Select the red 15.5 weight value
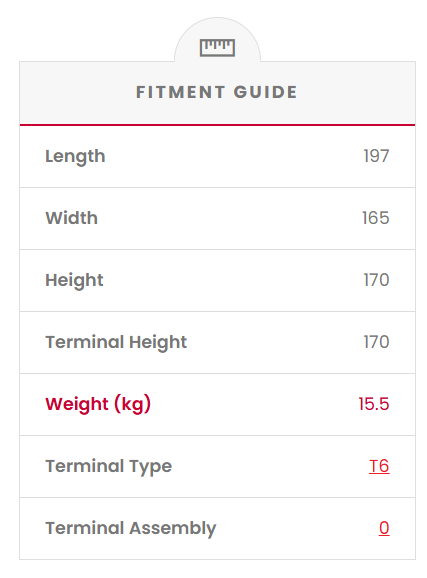Screen dimensions: 427x578 pyautogui.click(x=374, y=404)
